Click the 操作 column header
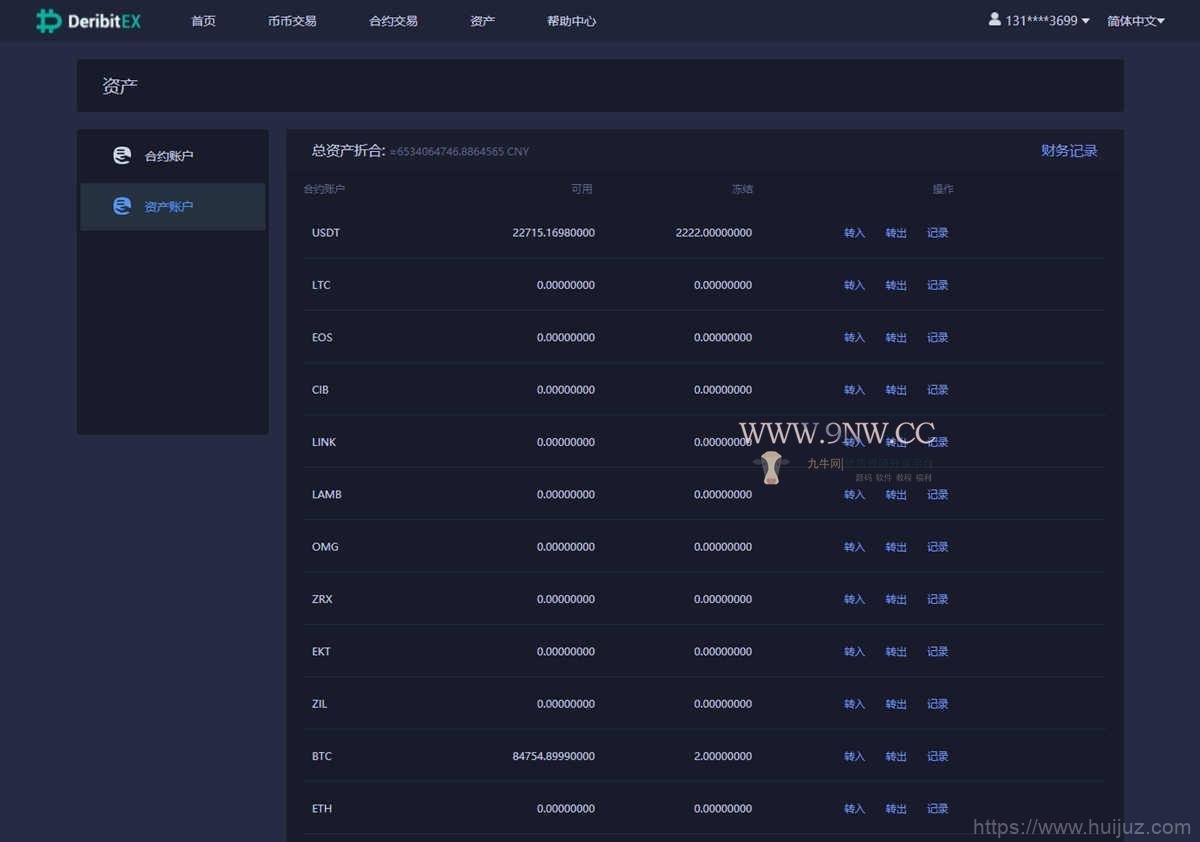Screen dimensions: 1200x842 tap(943, 189)
